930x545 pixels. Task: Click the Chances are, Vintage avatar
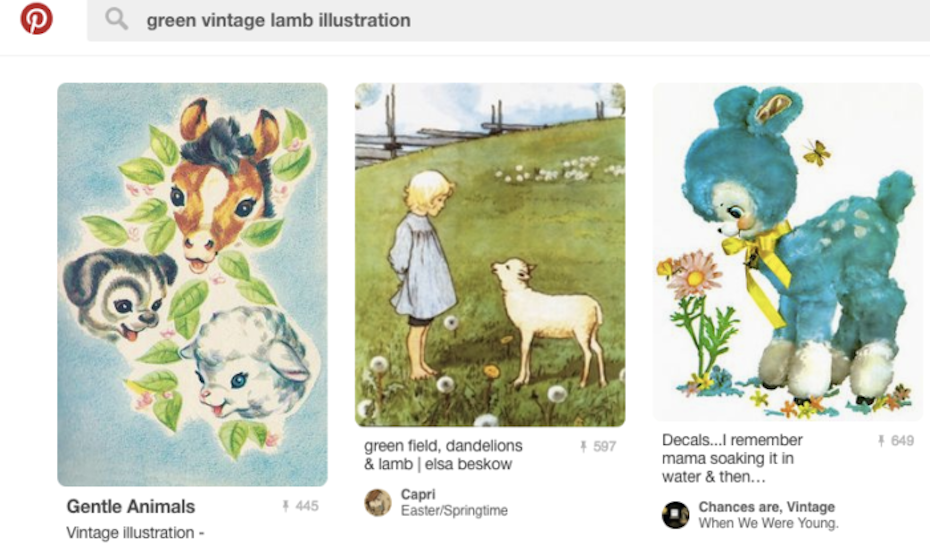tap(676, 515)
